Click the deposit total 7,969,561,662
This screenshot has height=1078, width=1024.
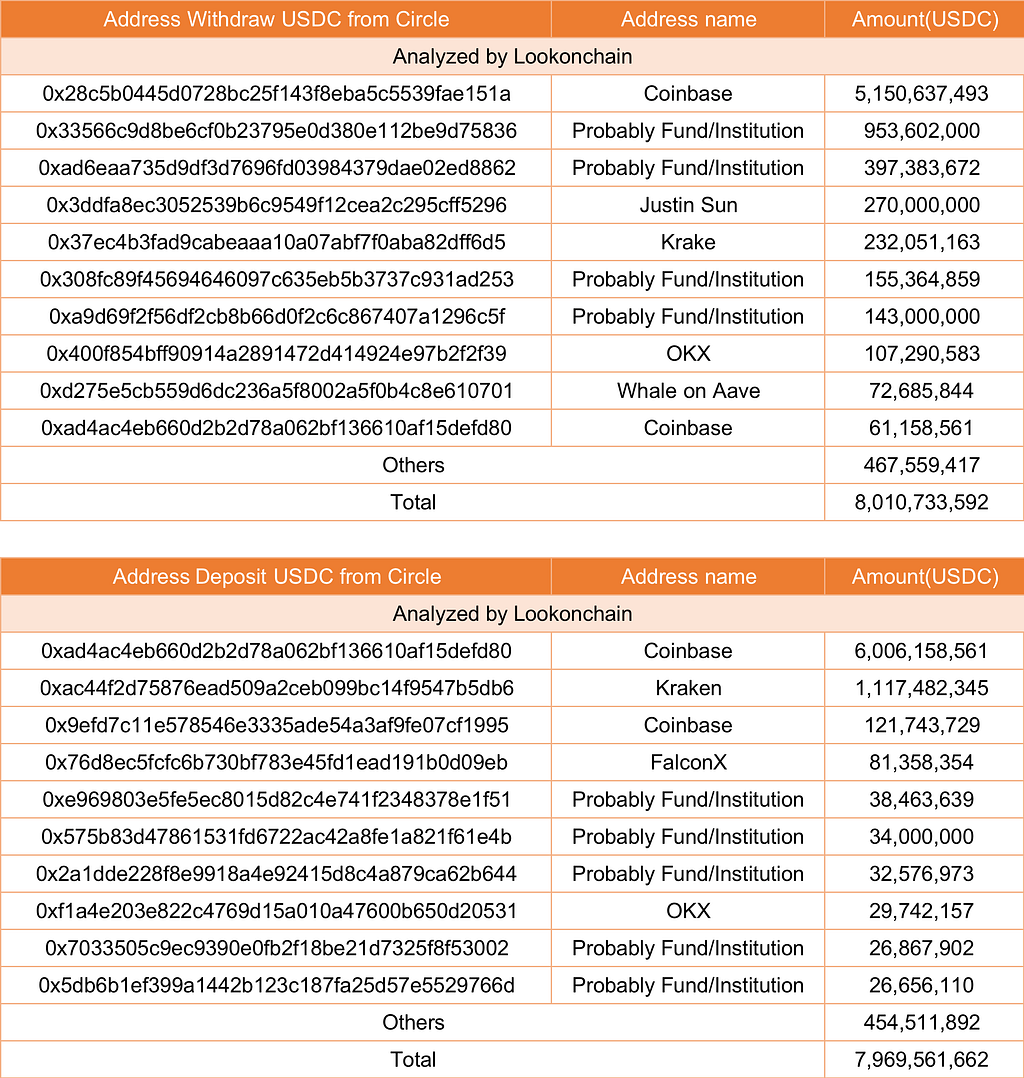[922, 1059]
